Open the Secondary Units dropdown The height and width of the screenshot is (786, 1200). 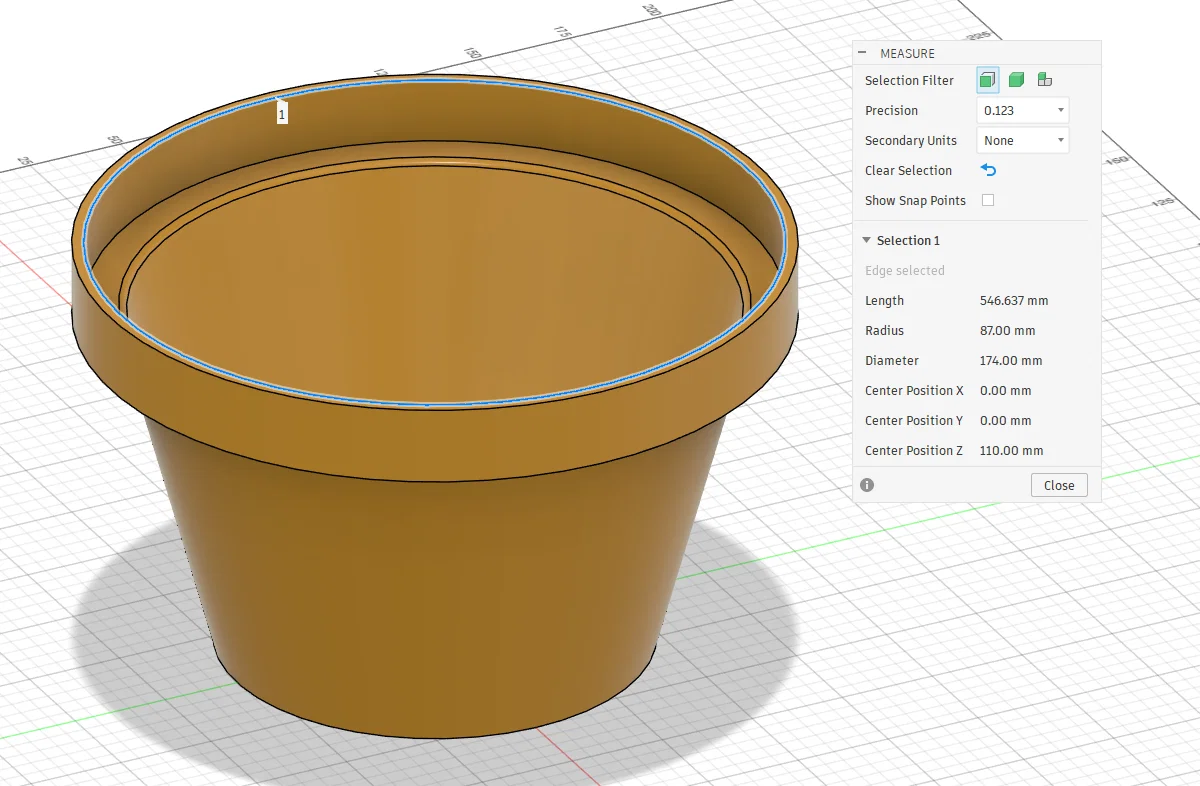click(1022, 140)
